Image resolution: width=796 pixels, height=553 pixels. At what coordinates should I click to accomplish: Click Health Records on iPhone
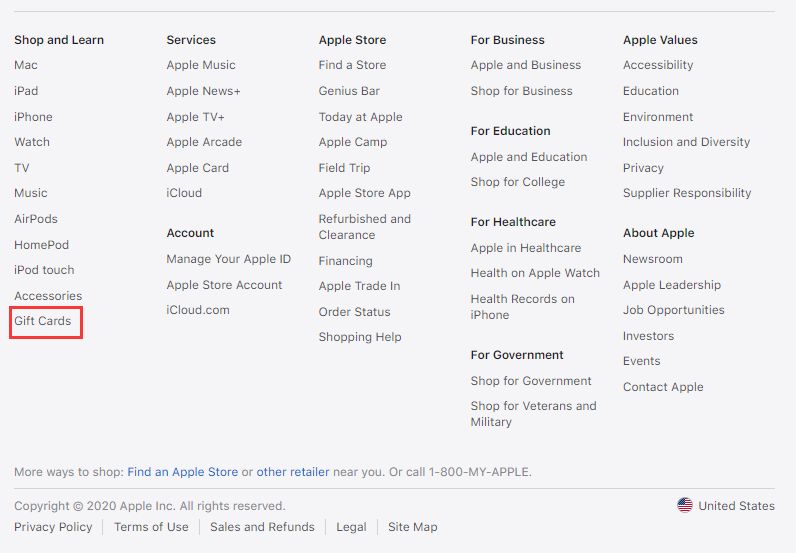(522, 307)
